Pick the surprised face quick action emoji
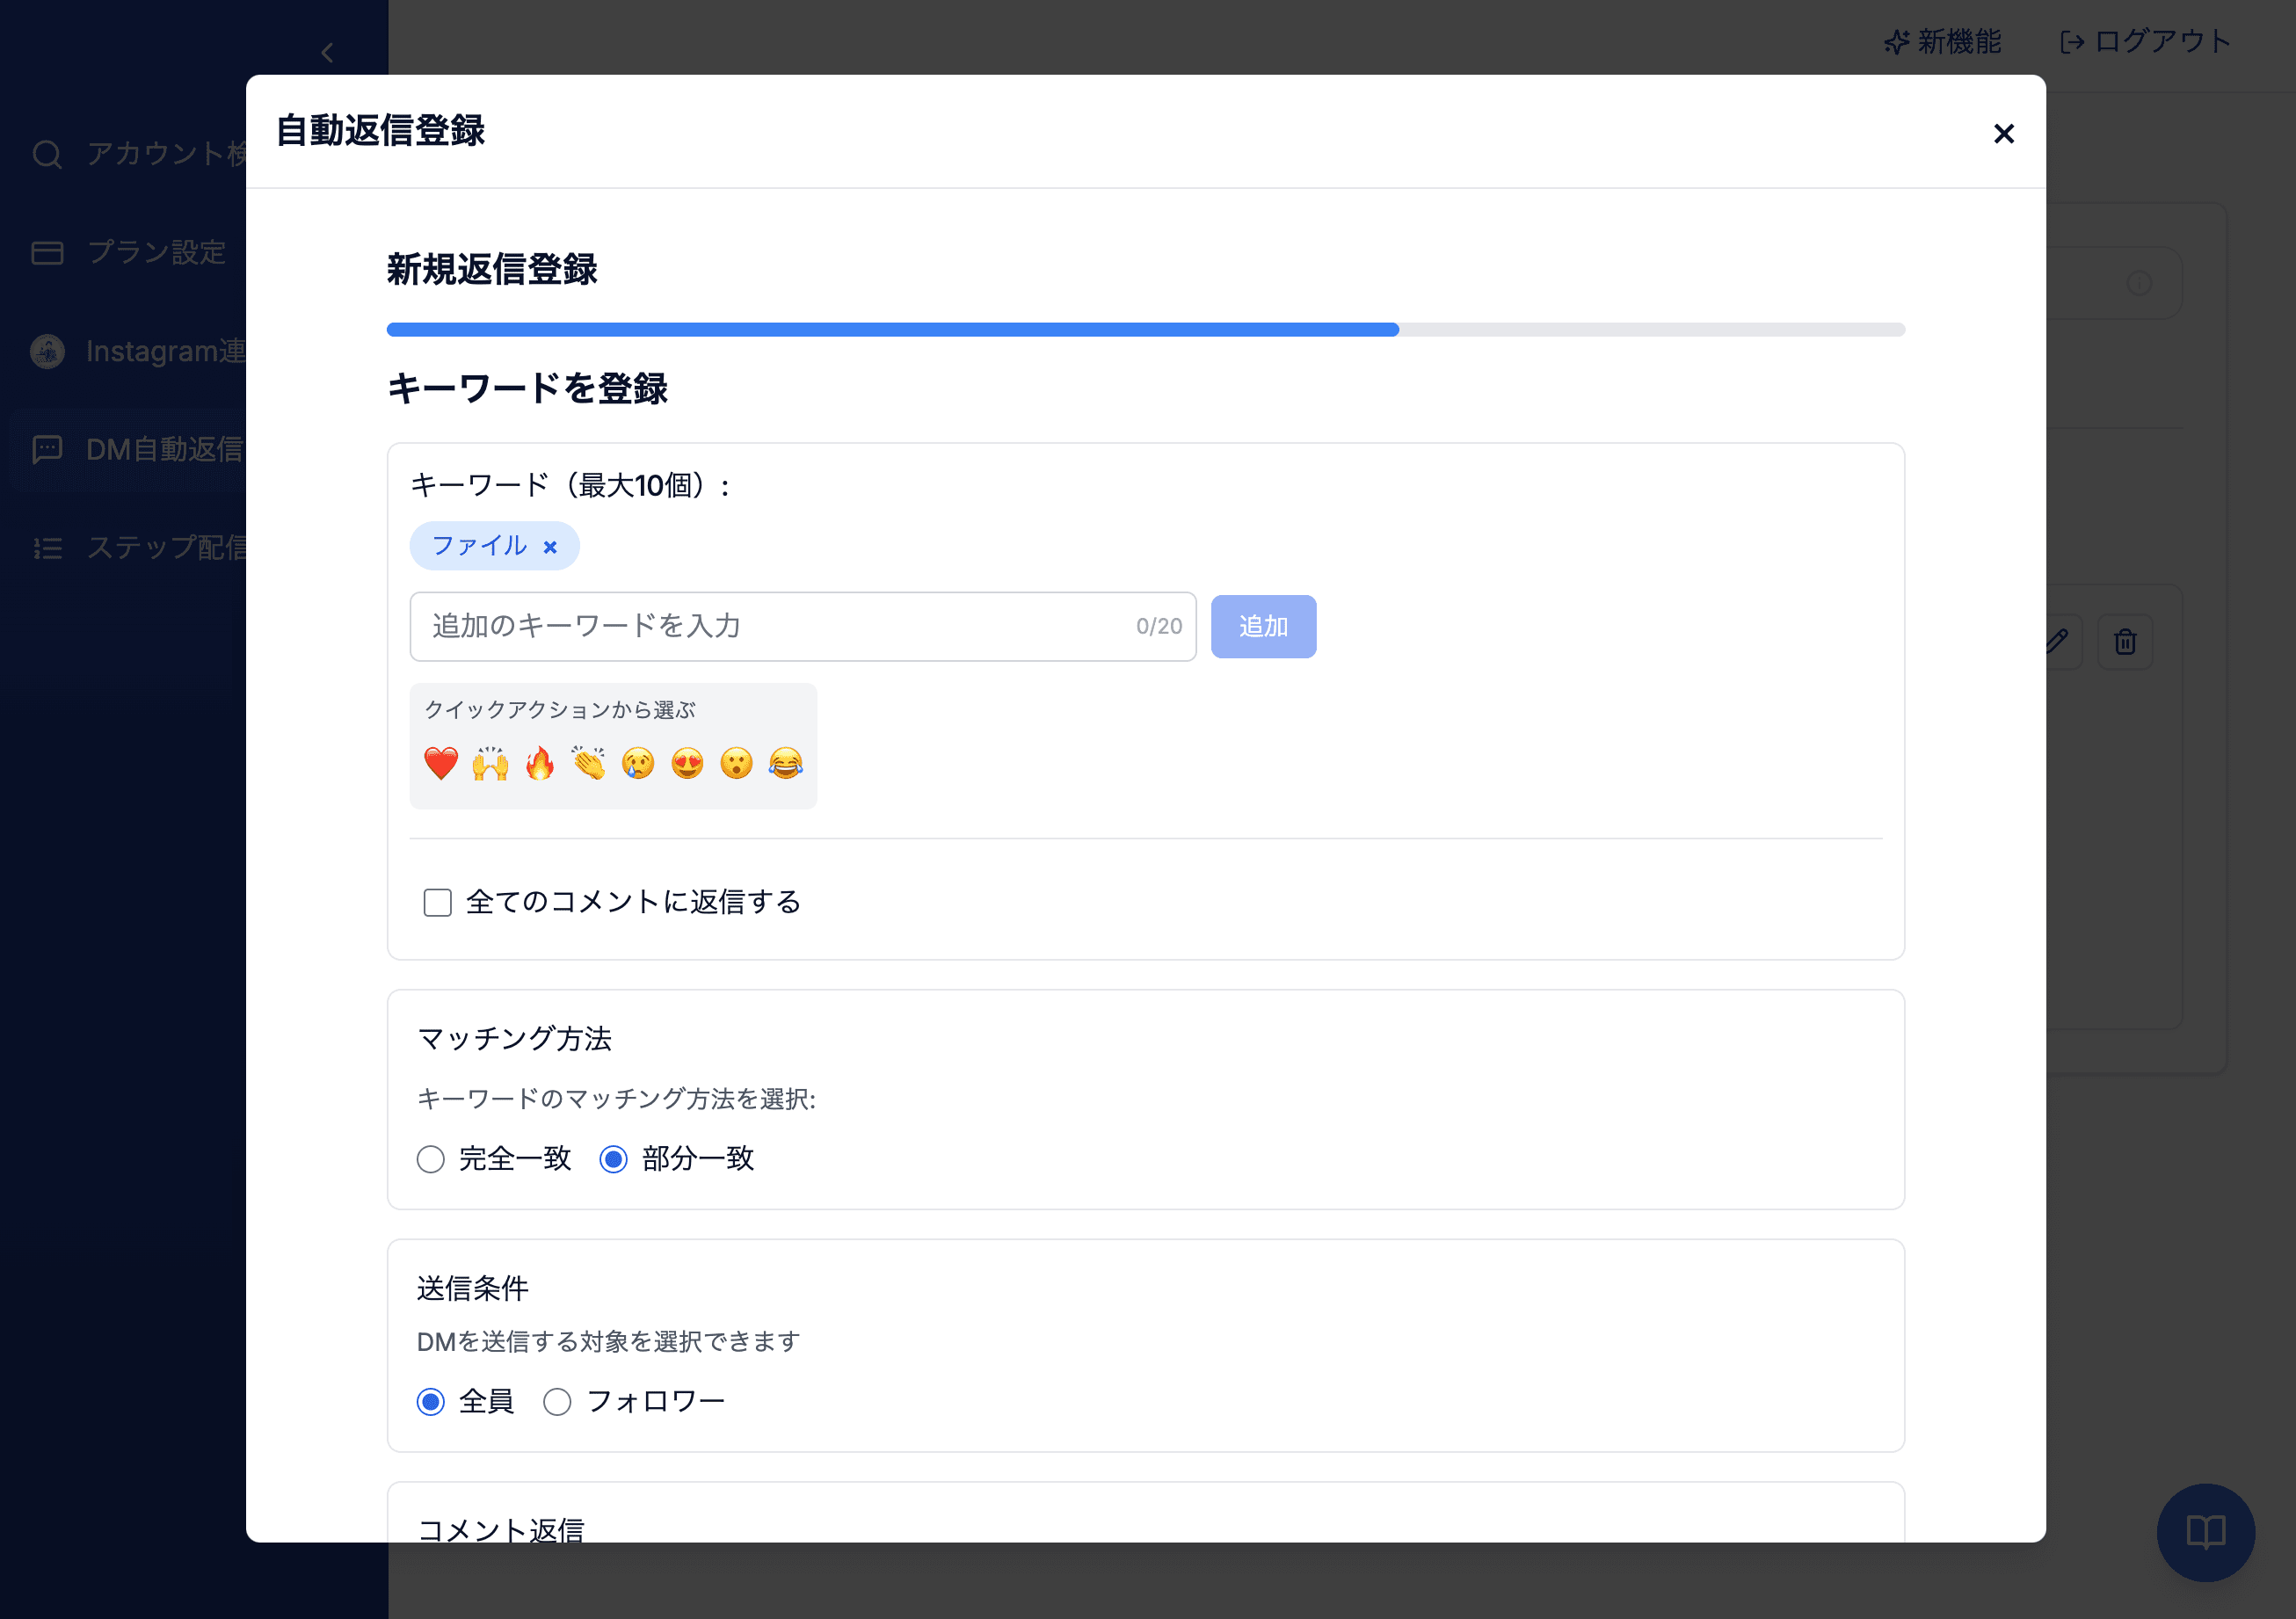Image resolution: width=2296 pixels, height=1619 pixels. [736, 763]
